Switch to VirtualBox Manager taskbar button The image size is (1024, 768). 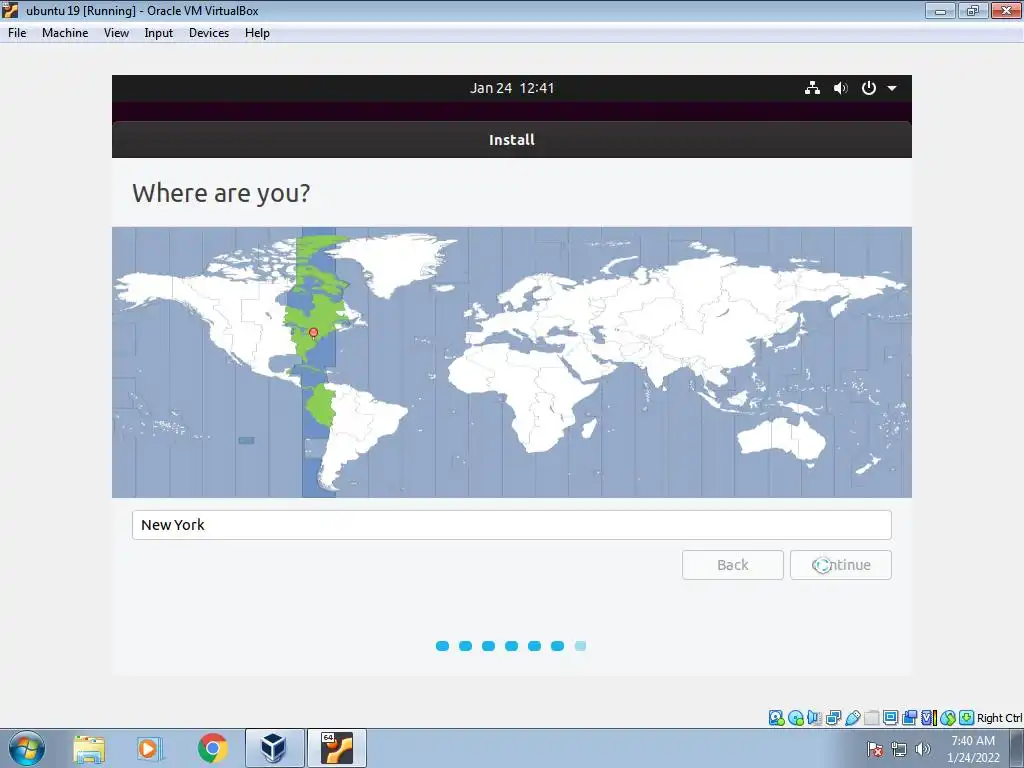coord(274,748)
